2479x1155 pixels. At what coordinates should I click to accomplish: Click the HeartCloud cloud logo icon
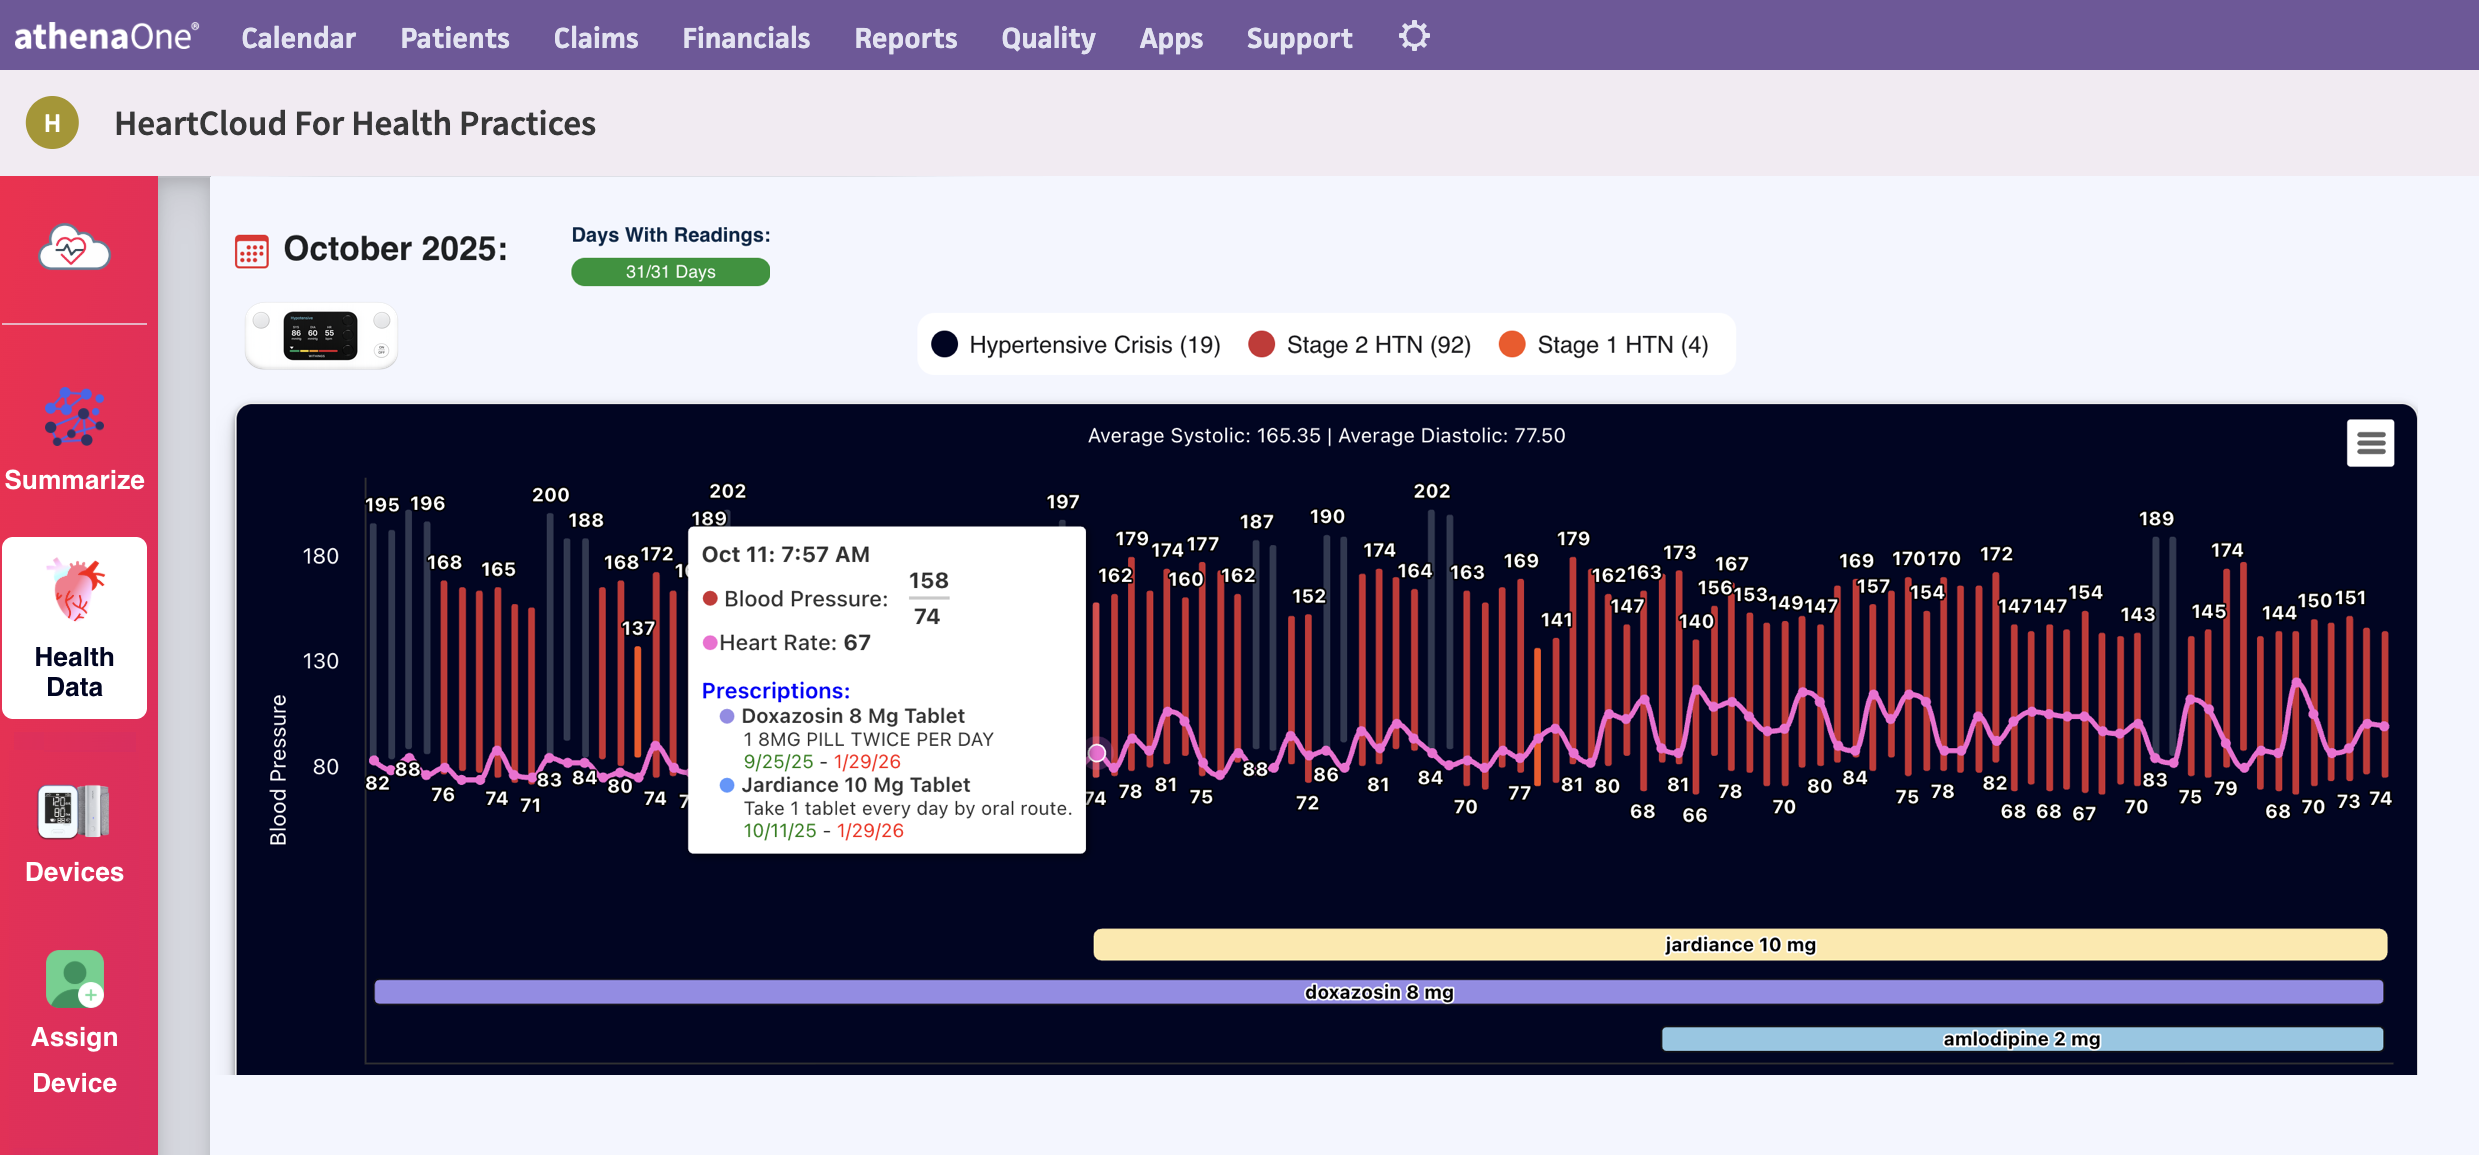[74, 247]
